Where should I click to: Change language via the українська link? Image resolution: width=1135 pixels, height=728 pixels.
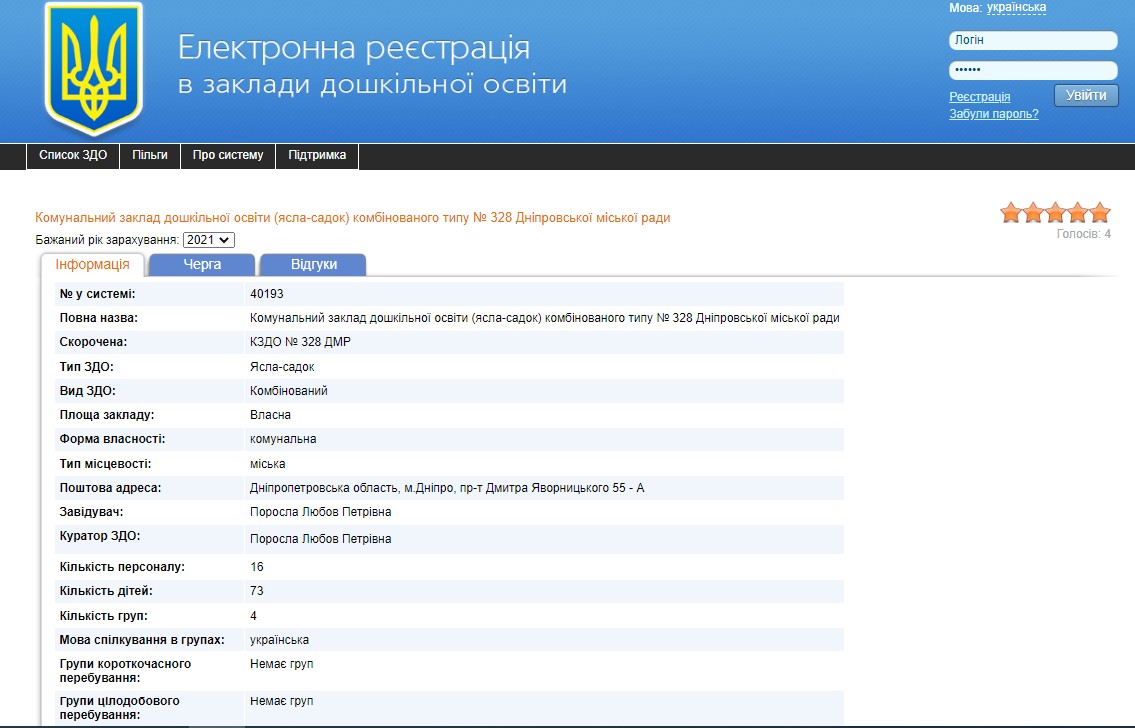(x=1016, y=7)
